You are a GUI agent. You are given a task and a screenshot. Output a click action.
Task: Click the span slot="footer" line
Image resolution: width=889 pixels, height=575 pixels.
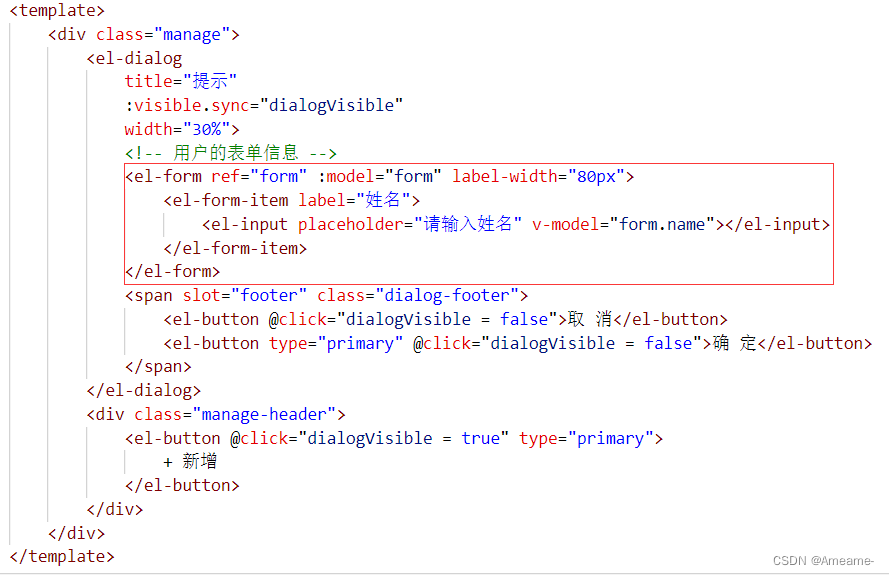pyautogui.click(x=327, y=295)
